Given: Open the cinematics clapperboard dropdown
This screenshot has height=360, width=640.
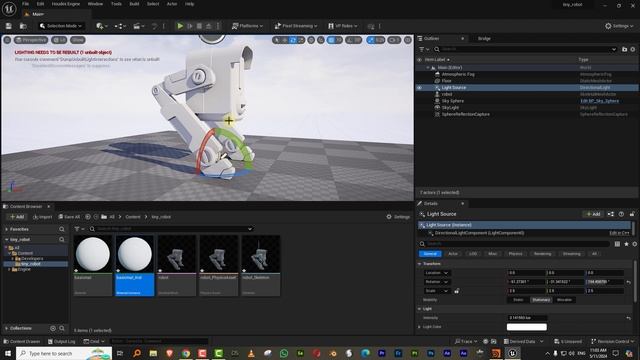Looking at the screenshot, I should pyautogui.click(x=139, y=26).
